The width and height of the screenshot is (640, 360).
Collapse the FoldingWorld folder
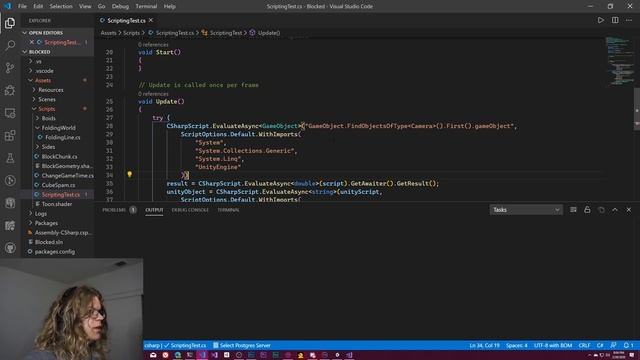click(x=58, y=128)
